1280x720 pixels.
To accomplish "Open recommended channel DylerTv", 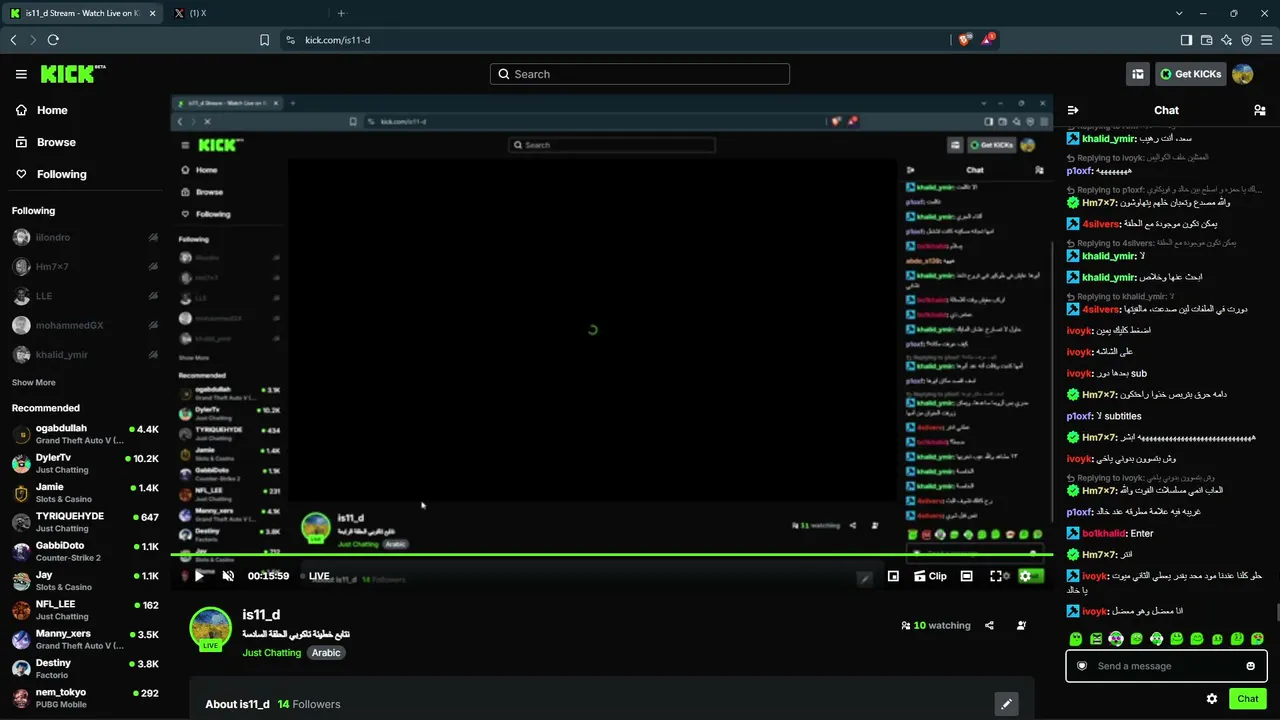I will point(85,463).
